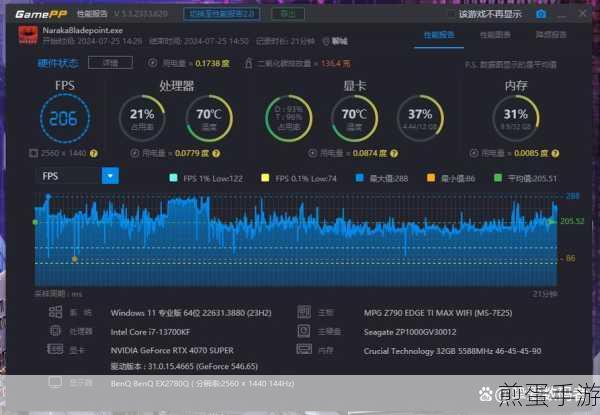
Task: Click the GPU temperature 70°C gauge
Action: 354,118
